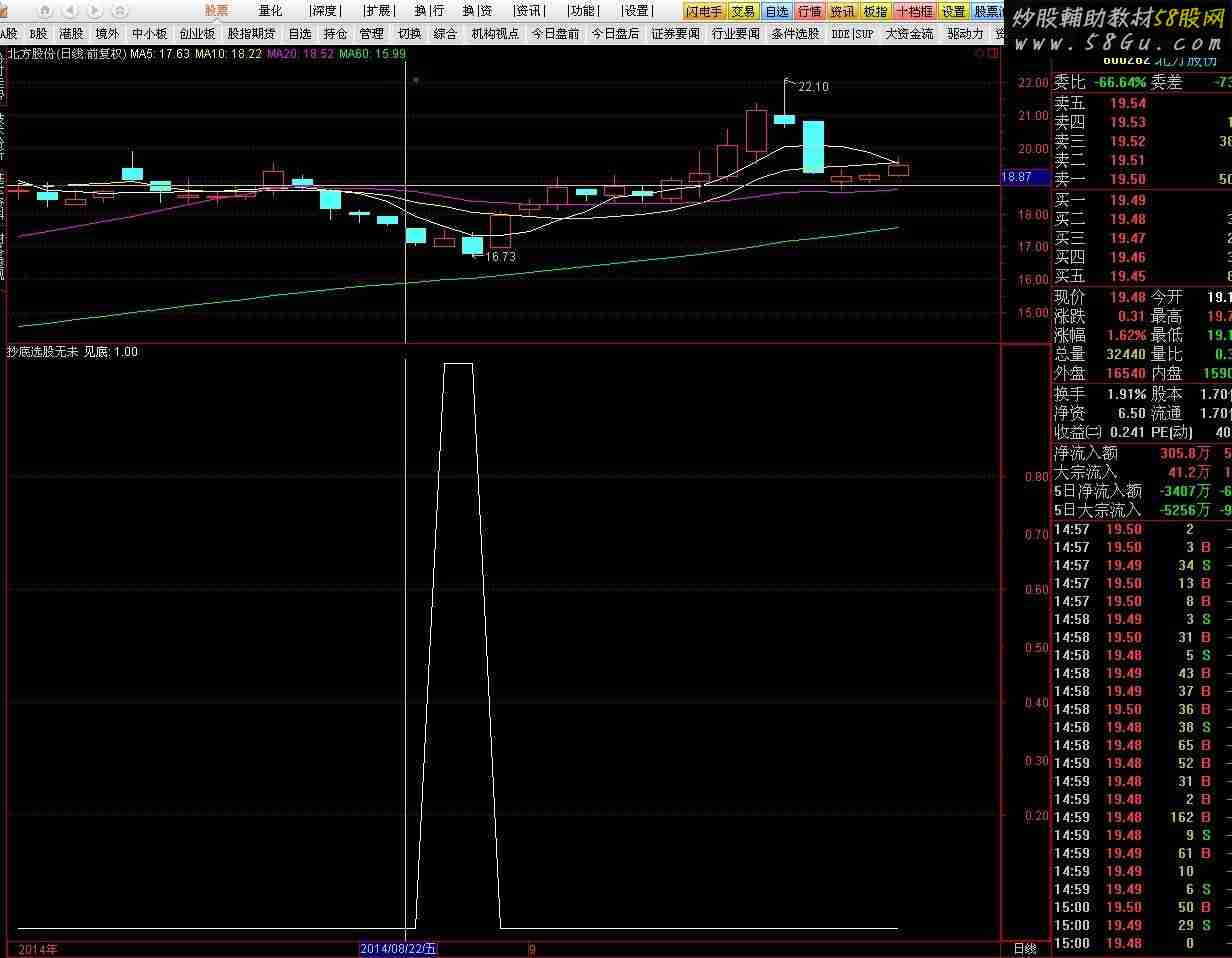Click the small red circle icon above chart
This screenshot has width=1232, height=958.
click(x=979, y=54)
